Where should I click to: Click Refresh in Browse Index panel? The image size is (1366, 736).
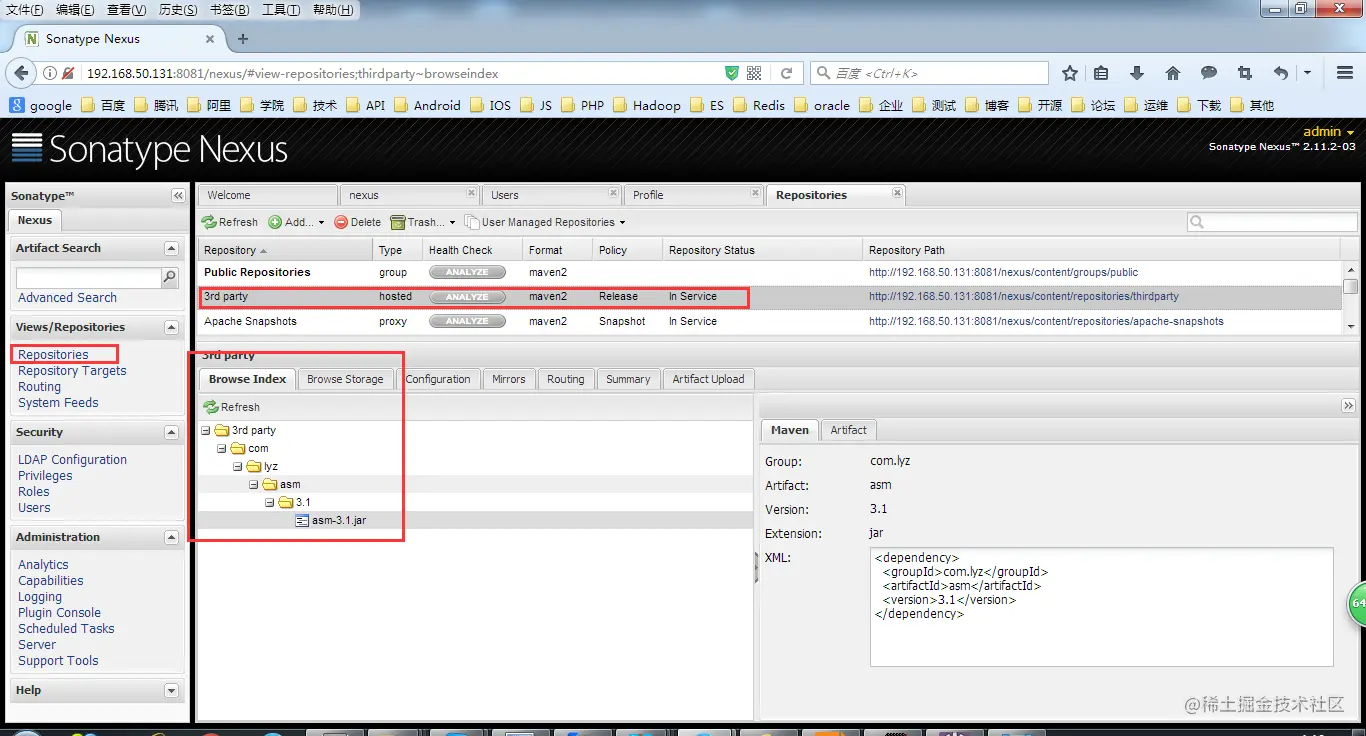click(232, 407)
